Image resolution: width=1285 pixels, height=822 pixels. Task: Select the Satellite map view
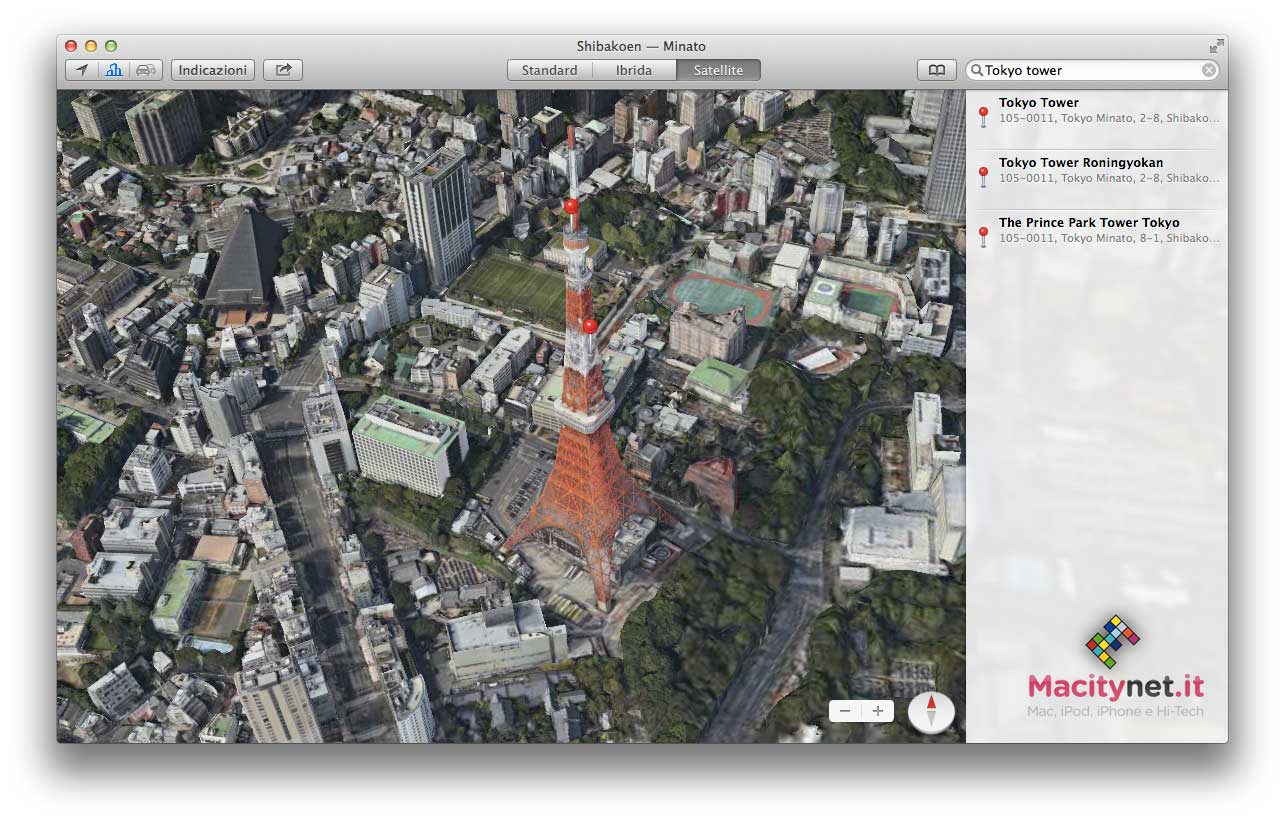click(x=718, y=70)
